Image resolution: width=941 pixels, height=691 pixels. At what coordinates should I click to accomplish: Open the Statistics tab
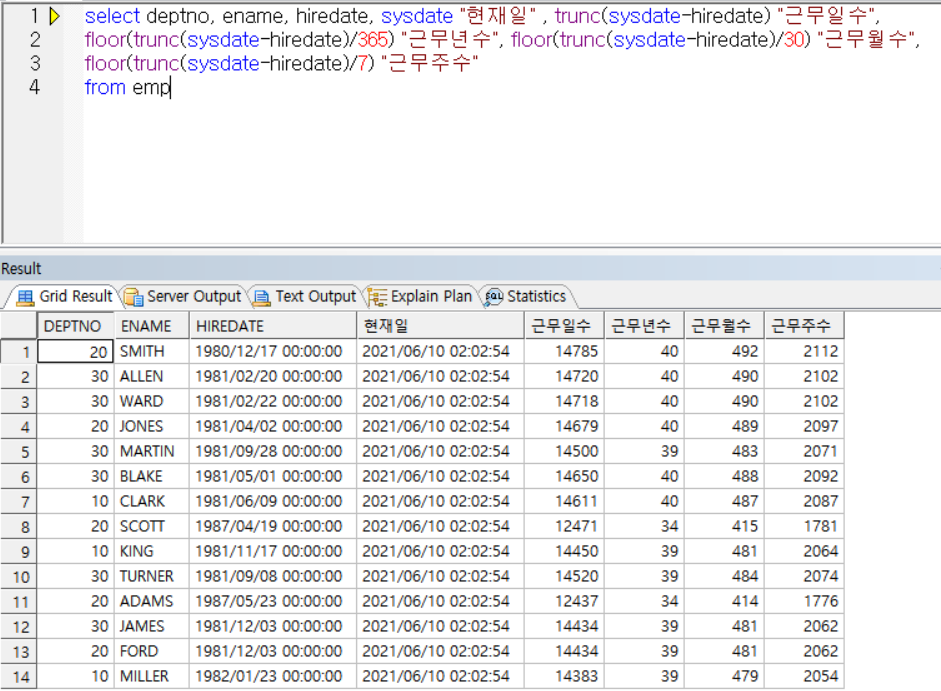(x=526, y=297)
